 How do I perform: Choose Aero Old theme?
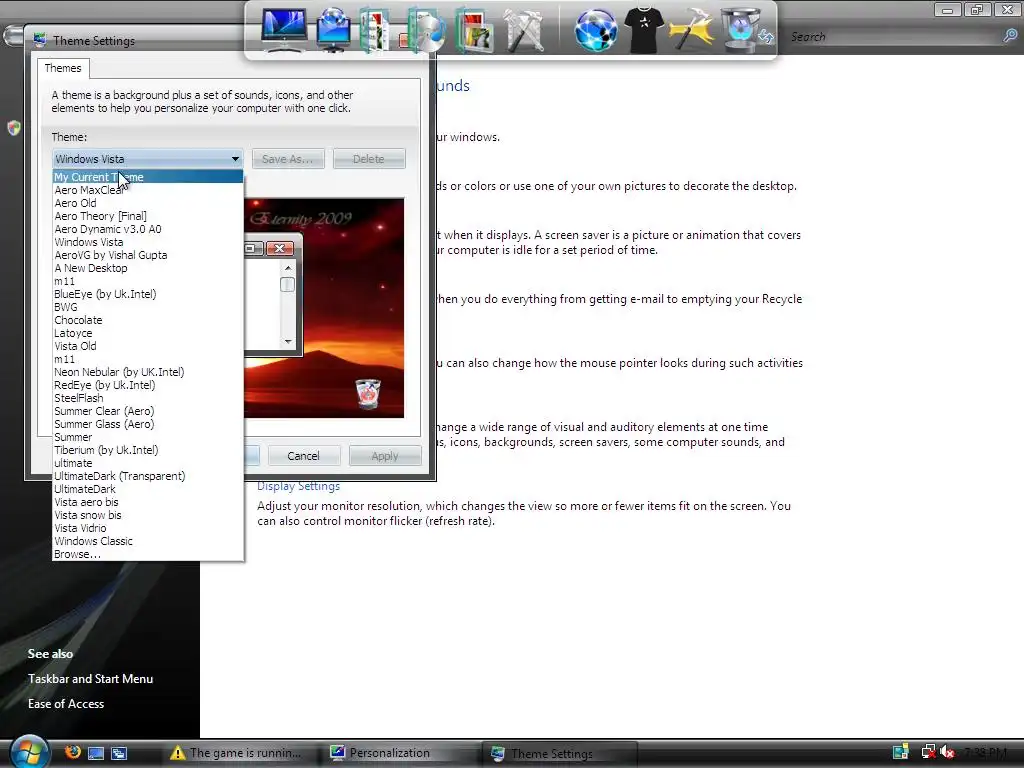point(148,203)
